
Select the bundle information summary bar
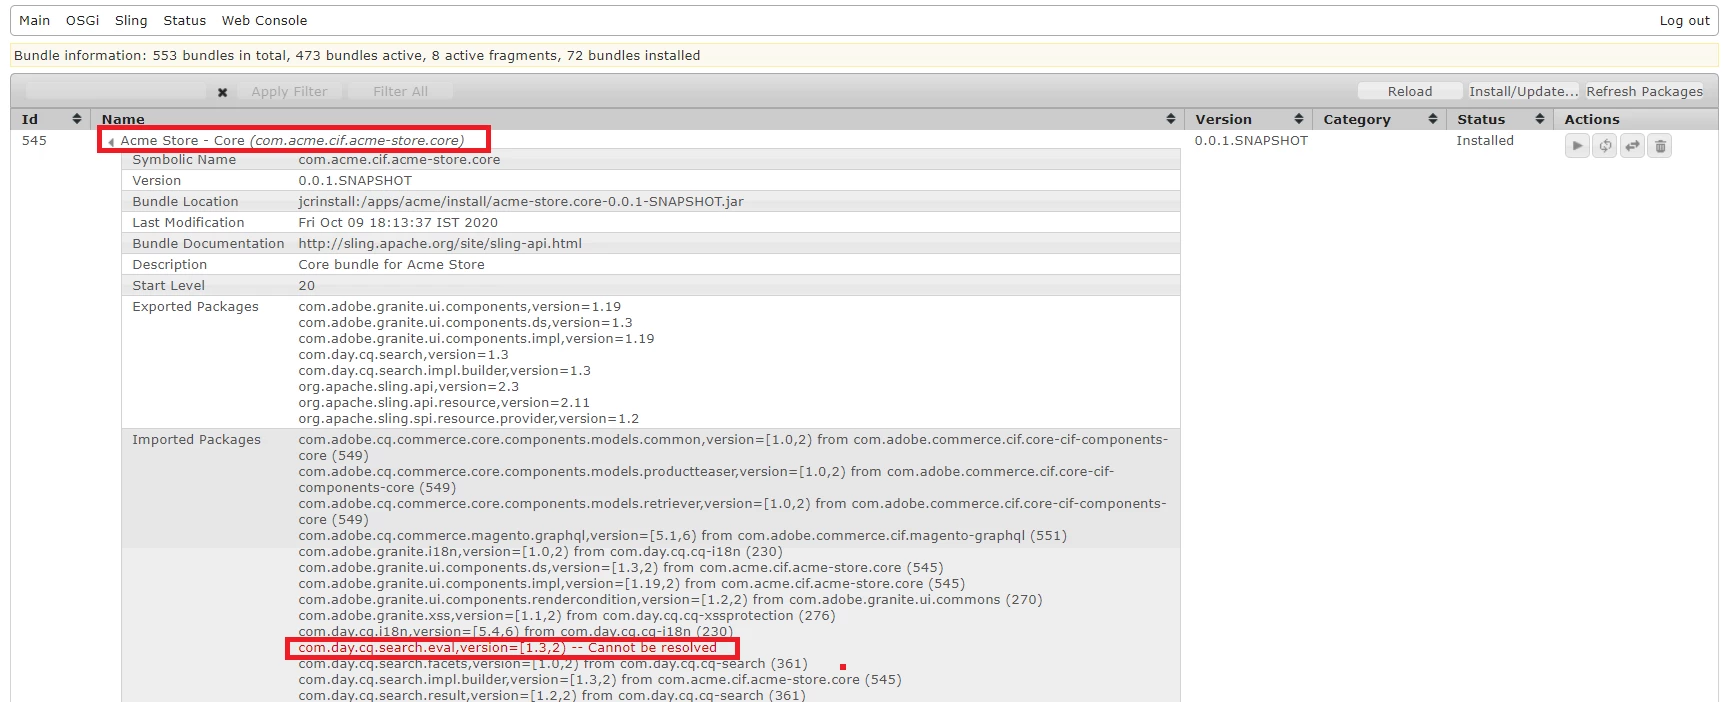coord(864,55)
